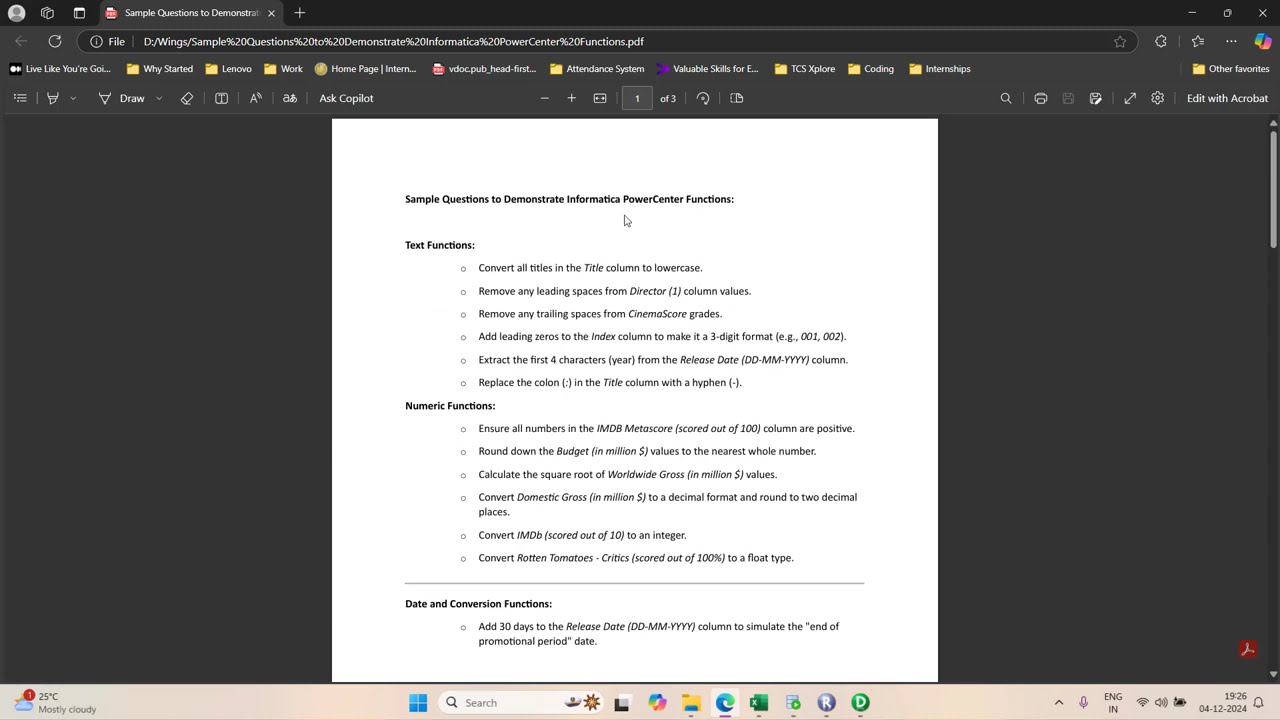Viewport: 1280px width, 720px height.
Task: Open browser Settings and more menu
Action: coord(1231,42)
